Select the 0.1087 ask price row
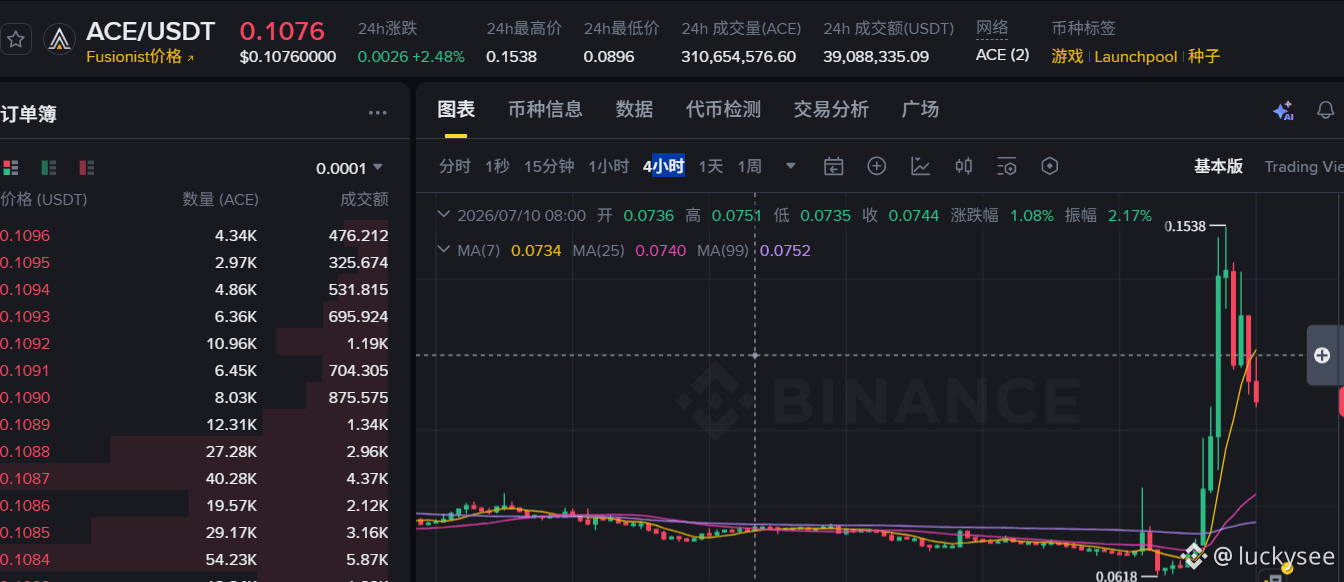This screenshot has height=582, width=1344. [194, 479]
